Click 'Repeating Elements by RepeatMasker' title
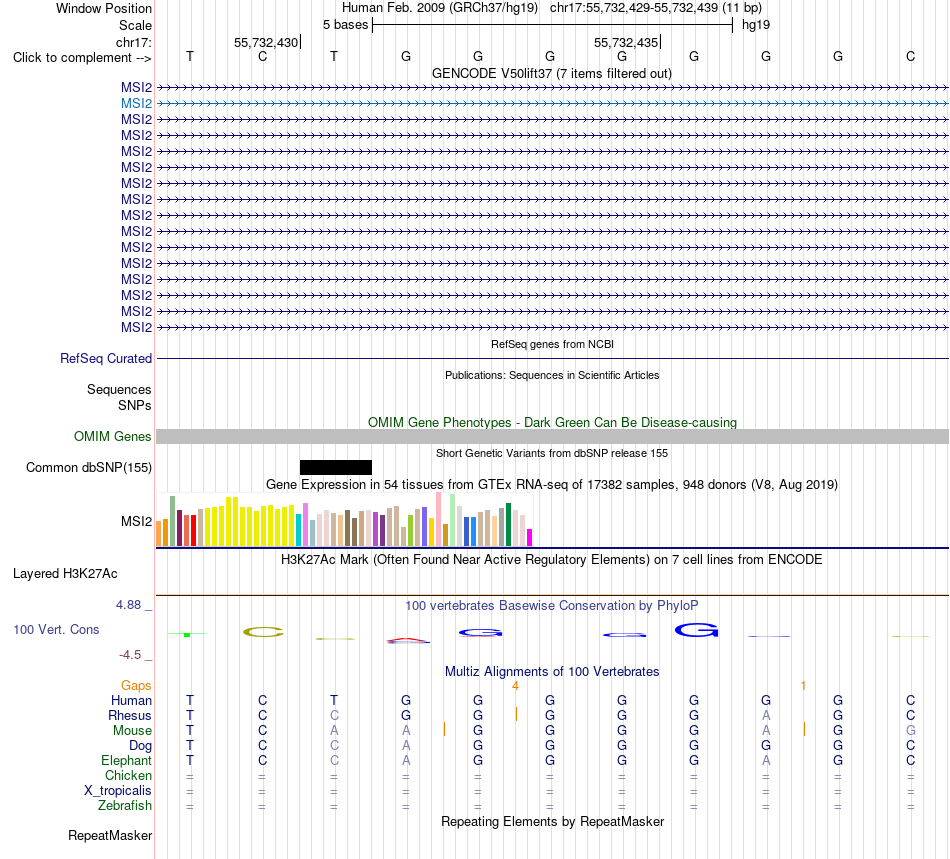The height and width of the screenshot is (859, 950). pyautogui.click(x=552, y=821)
